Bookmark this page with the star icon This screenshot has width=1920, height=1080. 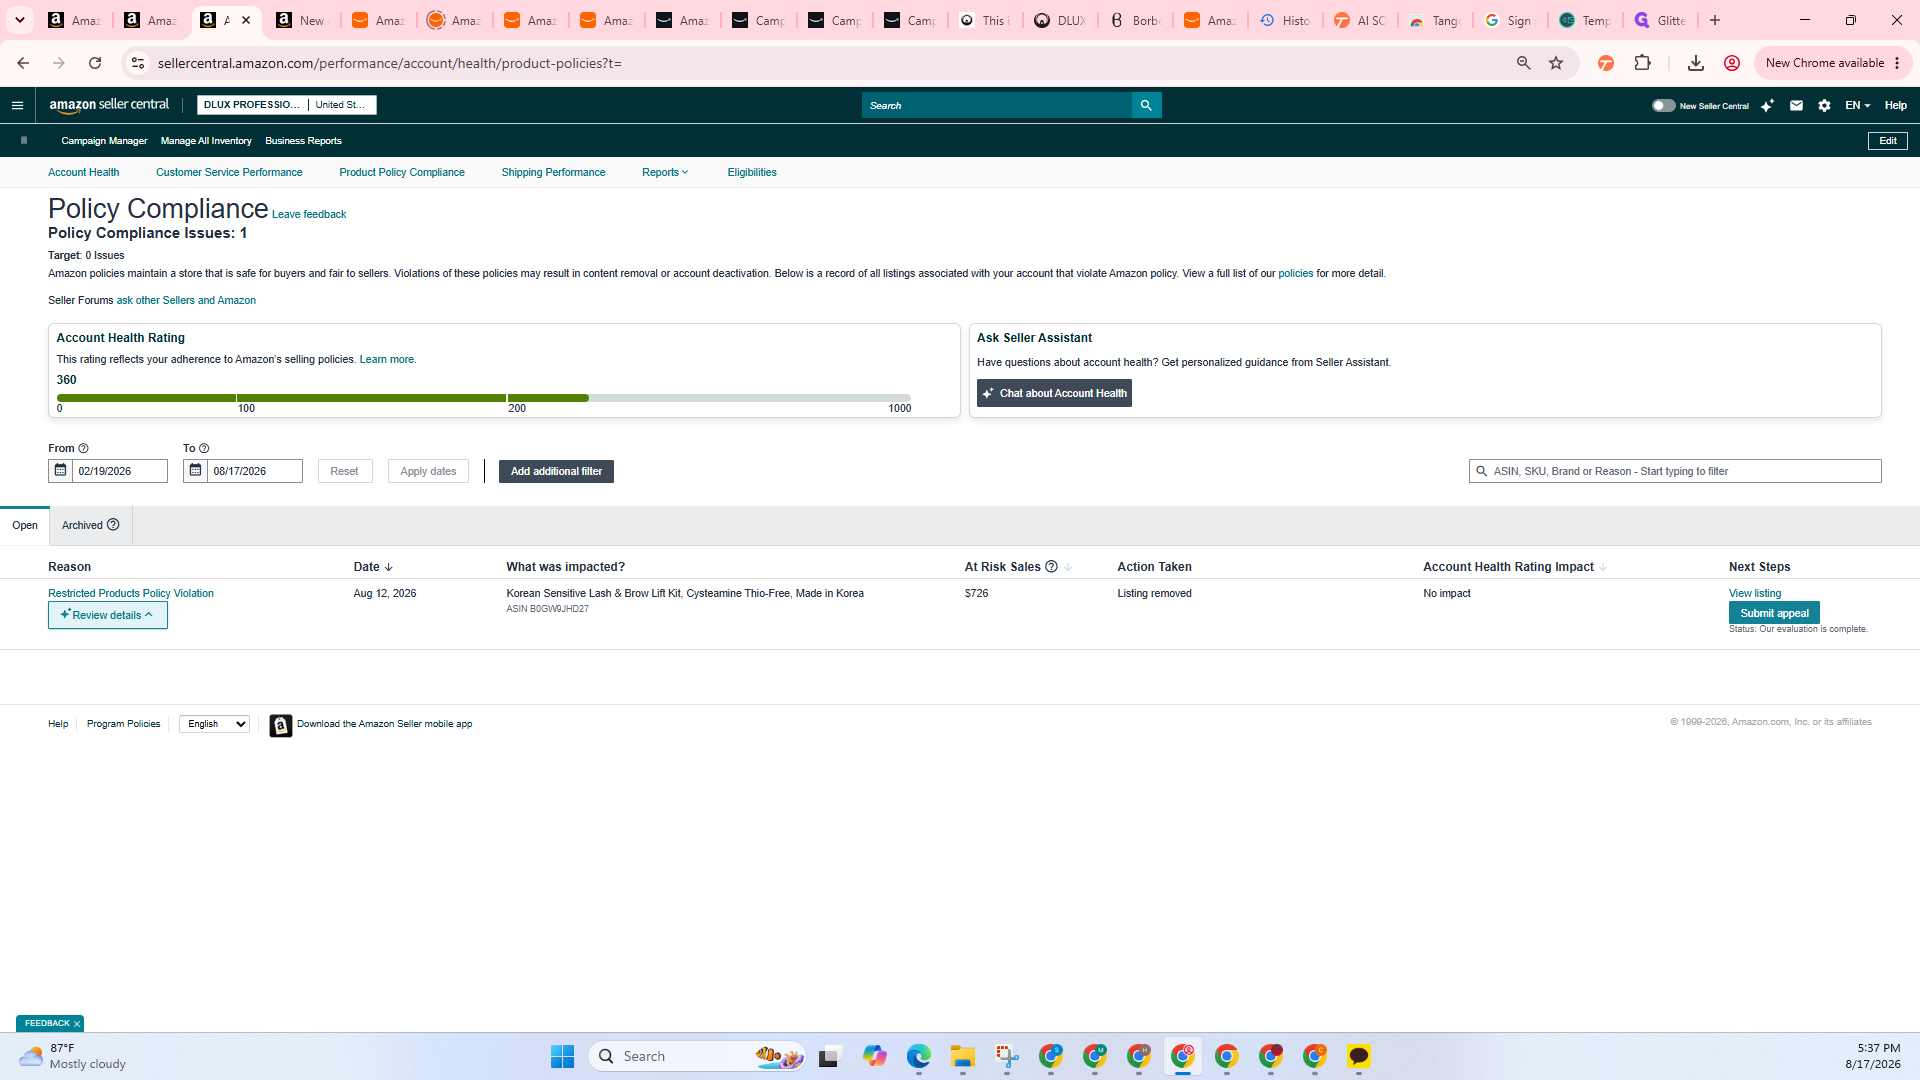pyautogui.click(x=1556, y=63)
